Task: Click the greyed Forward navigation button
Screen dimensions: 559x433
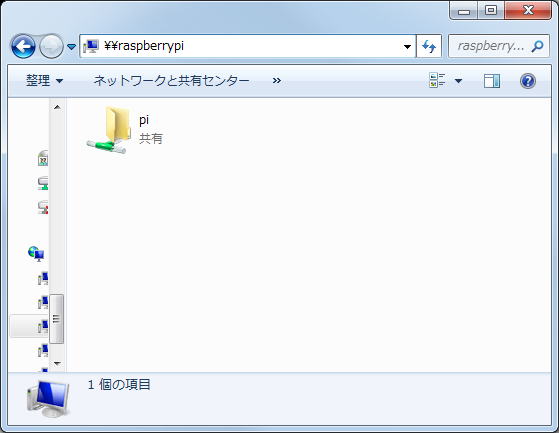Action: coord(51,46)
